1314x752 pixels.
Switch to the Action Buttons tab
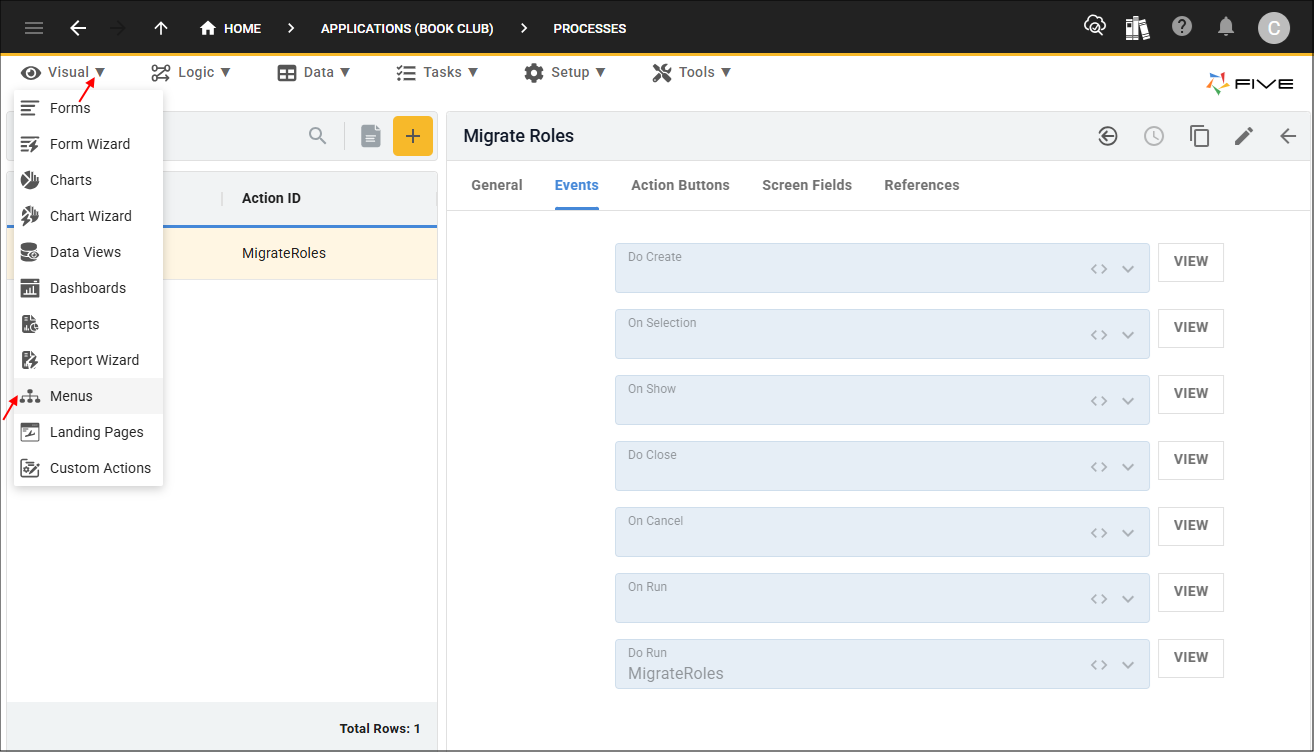click(680, 185)
